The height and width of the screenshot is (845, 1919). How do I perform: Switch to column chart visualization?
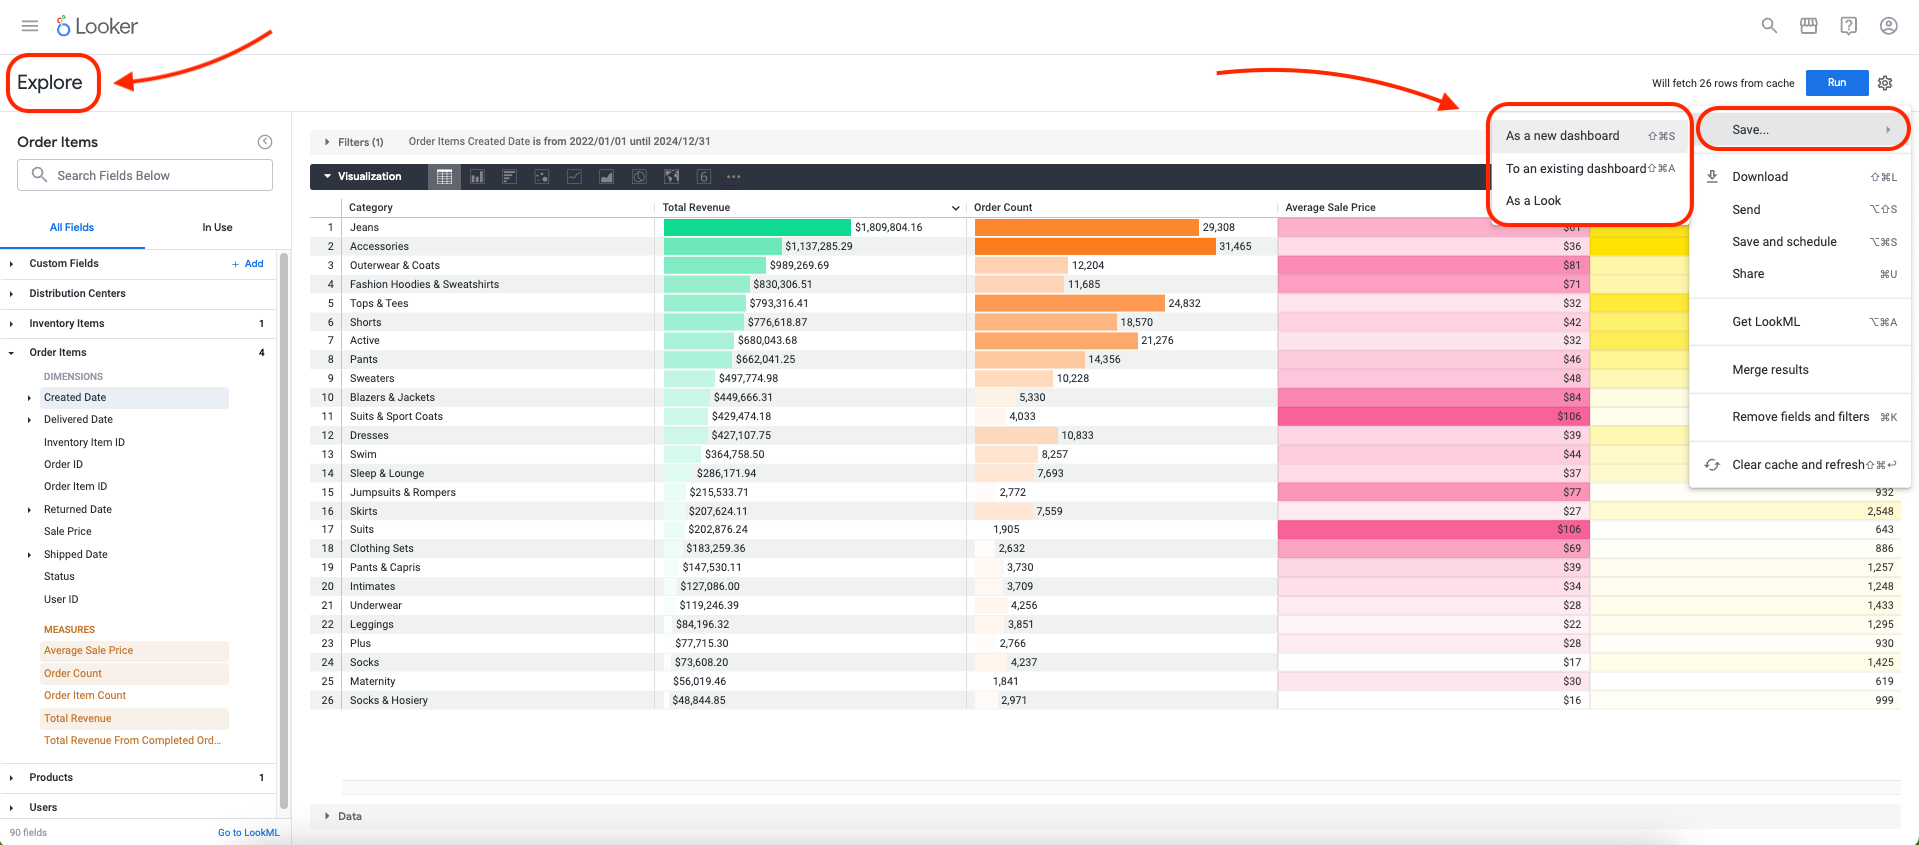(x=477, y=177)
